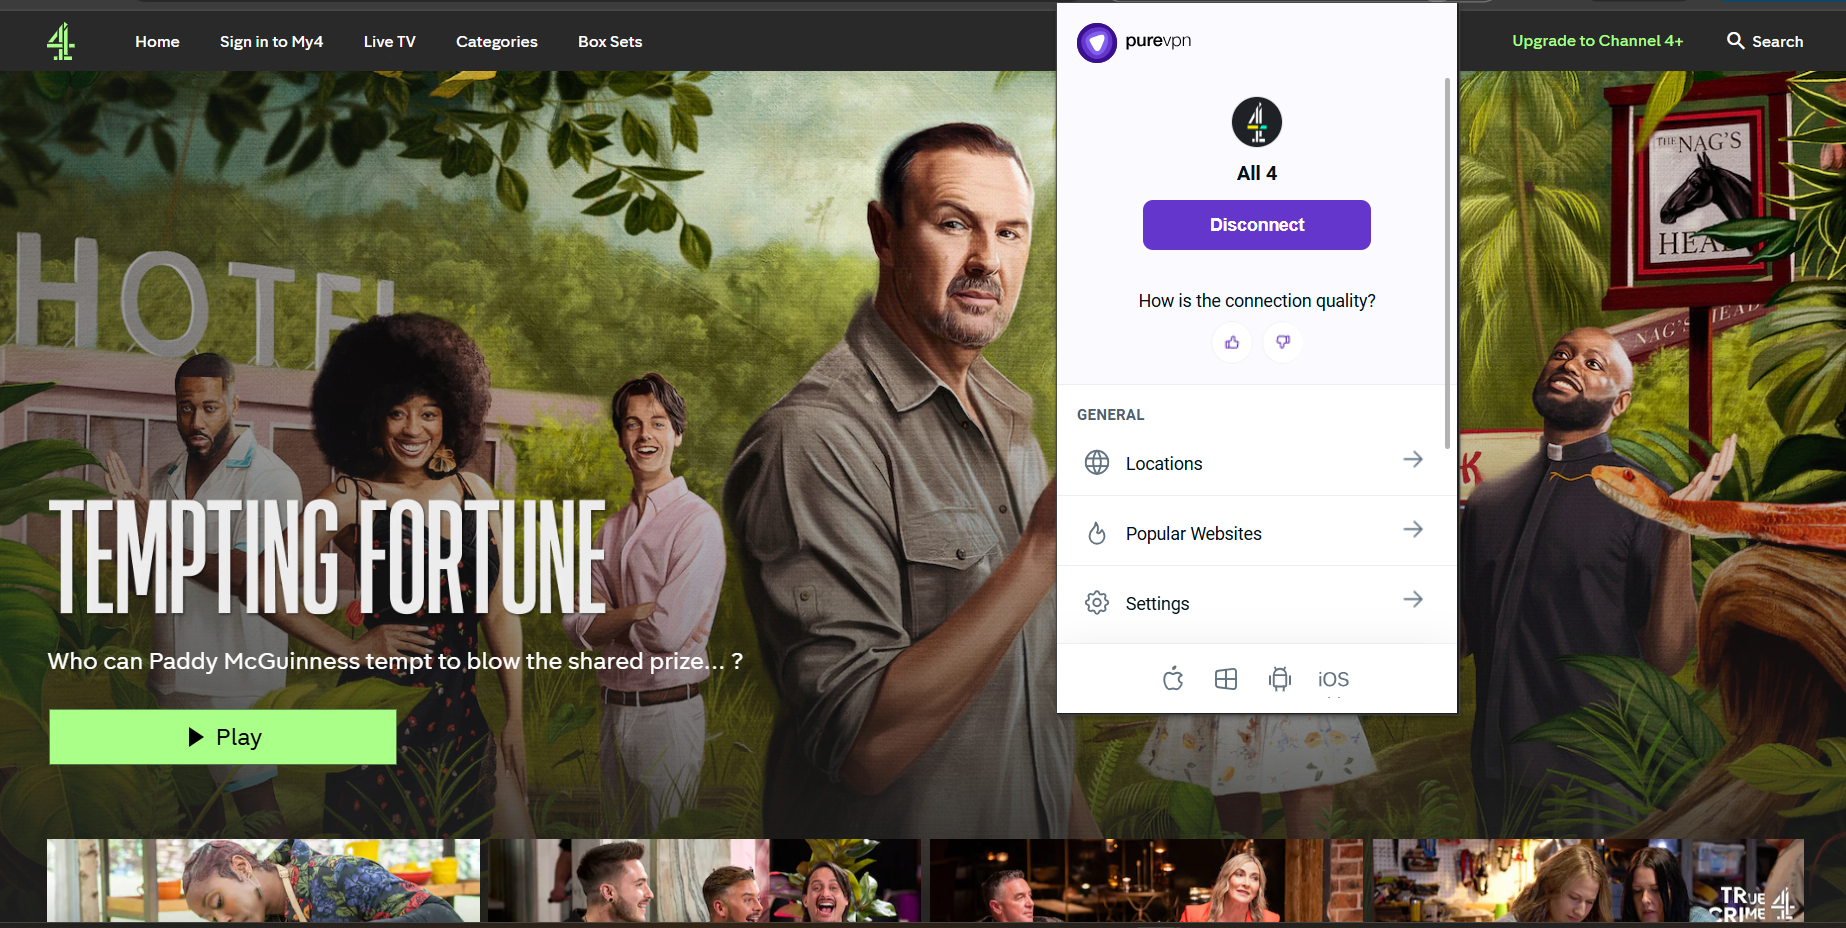
Task: Click Upgrade to Channel 4+ link
Action: tap(1597, 41)
